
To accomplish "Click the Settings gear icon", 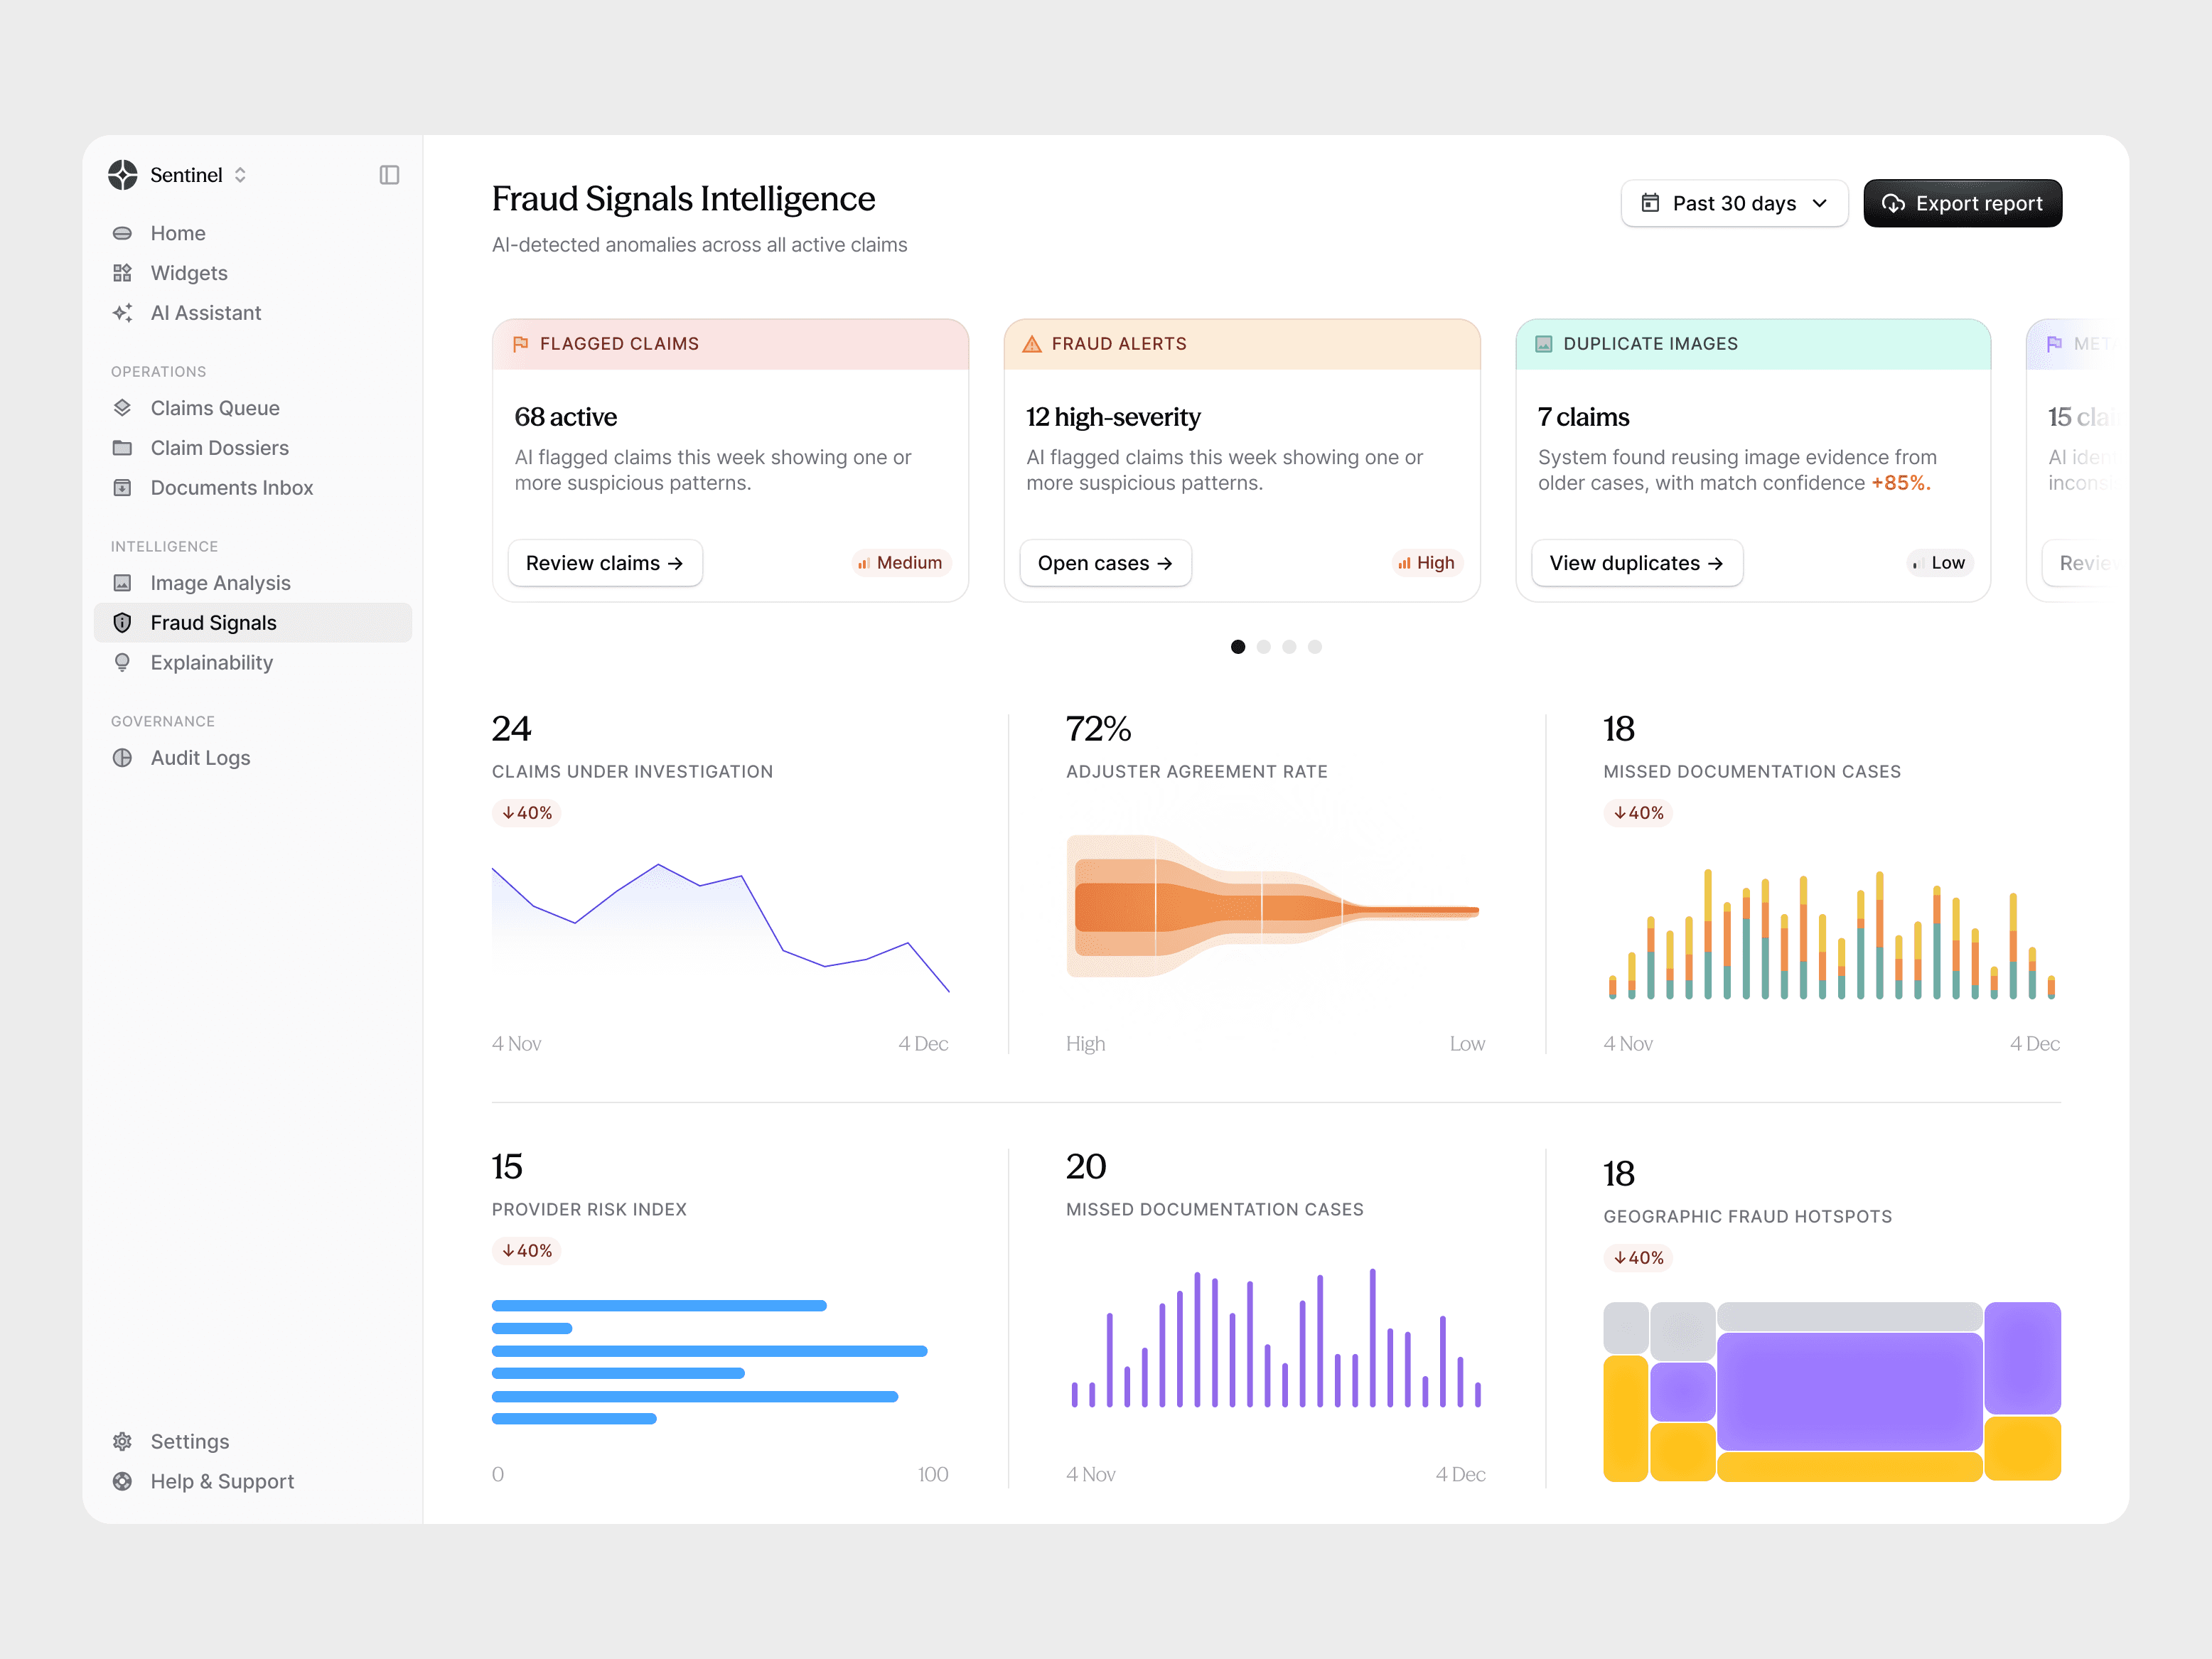I will click(123, 1441).
